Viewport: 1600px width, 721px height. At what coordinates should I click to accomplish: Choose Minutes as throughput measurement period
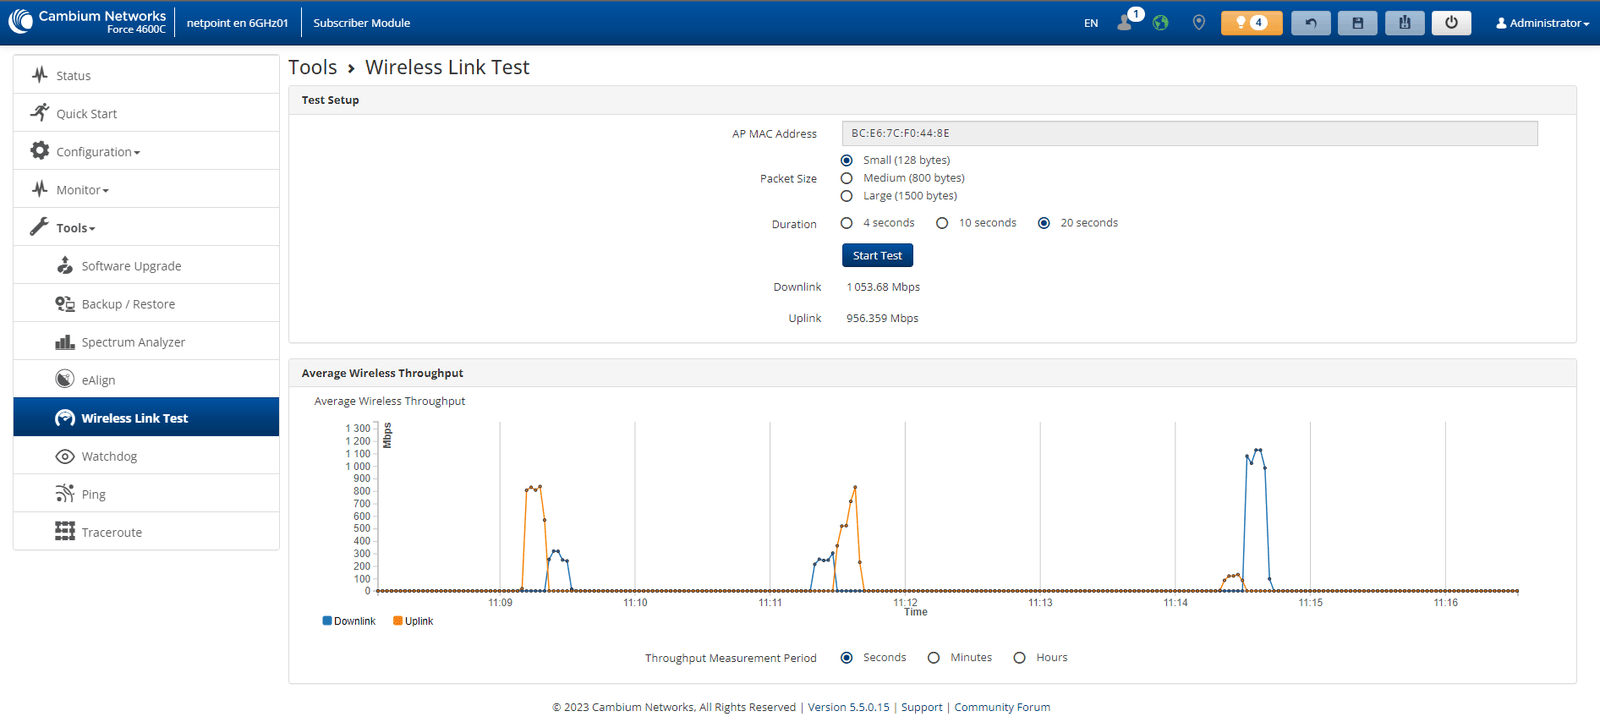point(934,658)
